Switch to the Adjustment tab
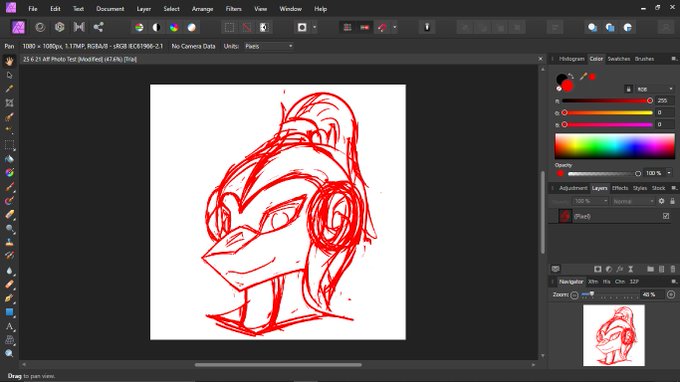The height and width of the screenshot is (382, 680). [573, 188]
